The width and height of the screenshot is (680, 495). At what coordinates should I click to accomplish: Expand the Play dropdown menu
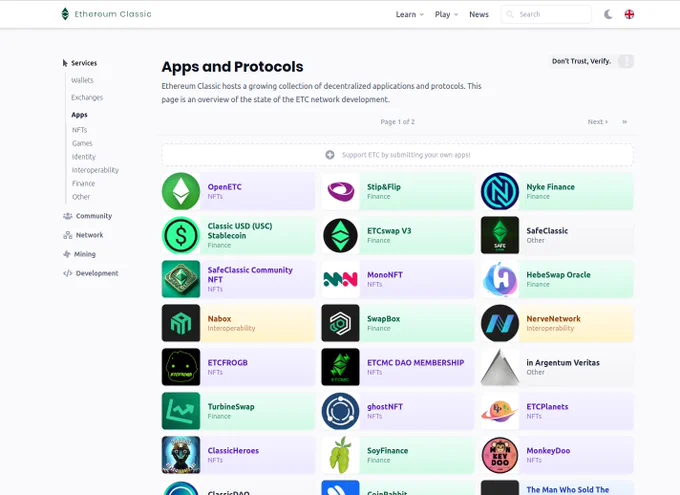(x=446, y=14)
